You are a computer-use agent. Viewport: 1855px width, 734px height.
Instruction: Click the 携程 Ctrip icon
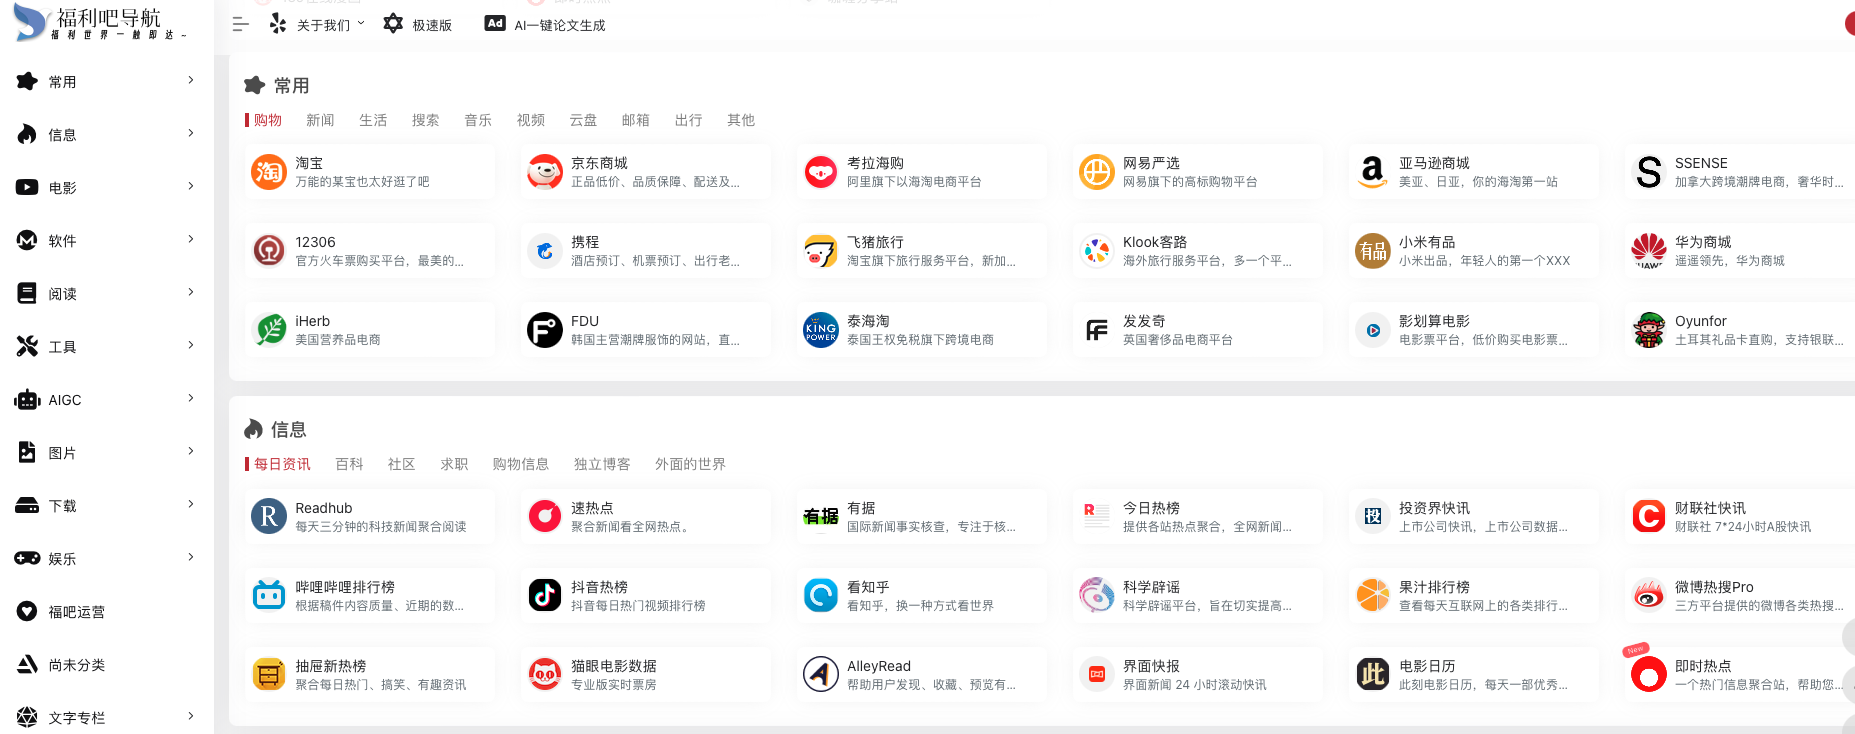pos(545,251)
